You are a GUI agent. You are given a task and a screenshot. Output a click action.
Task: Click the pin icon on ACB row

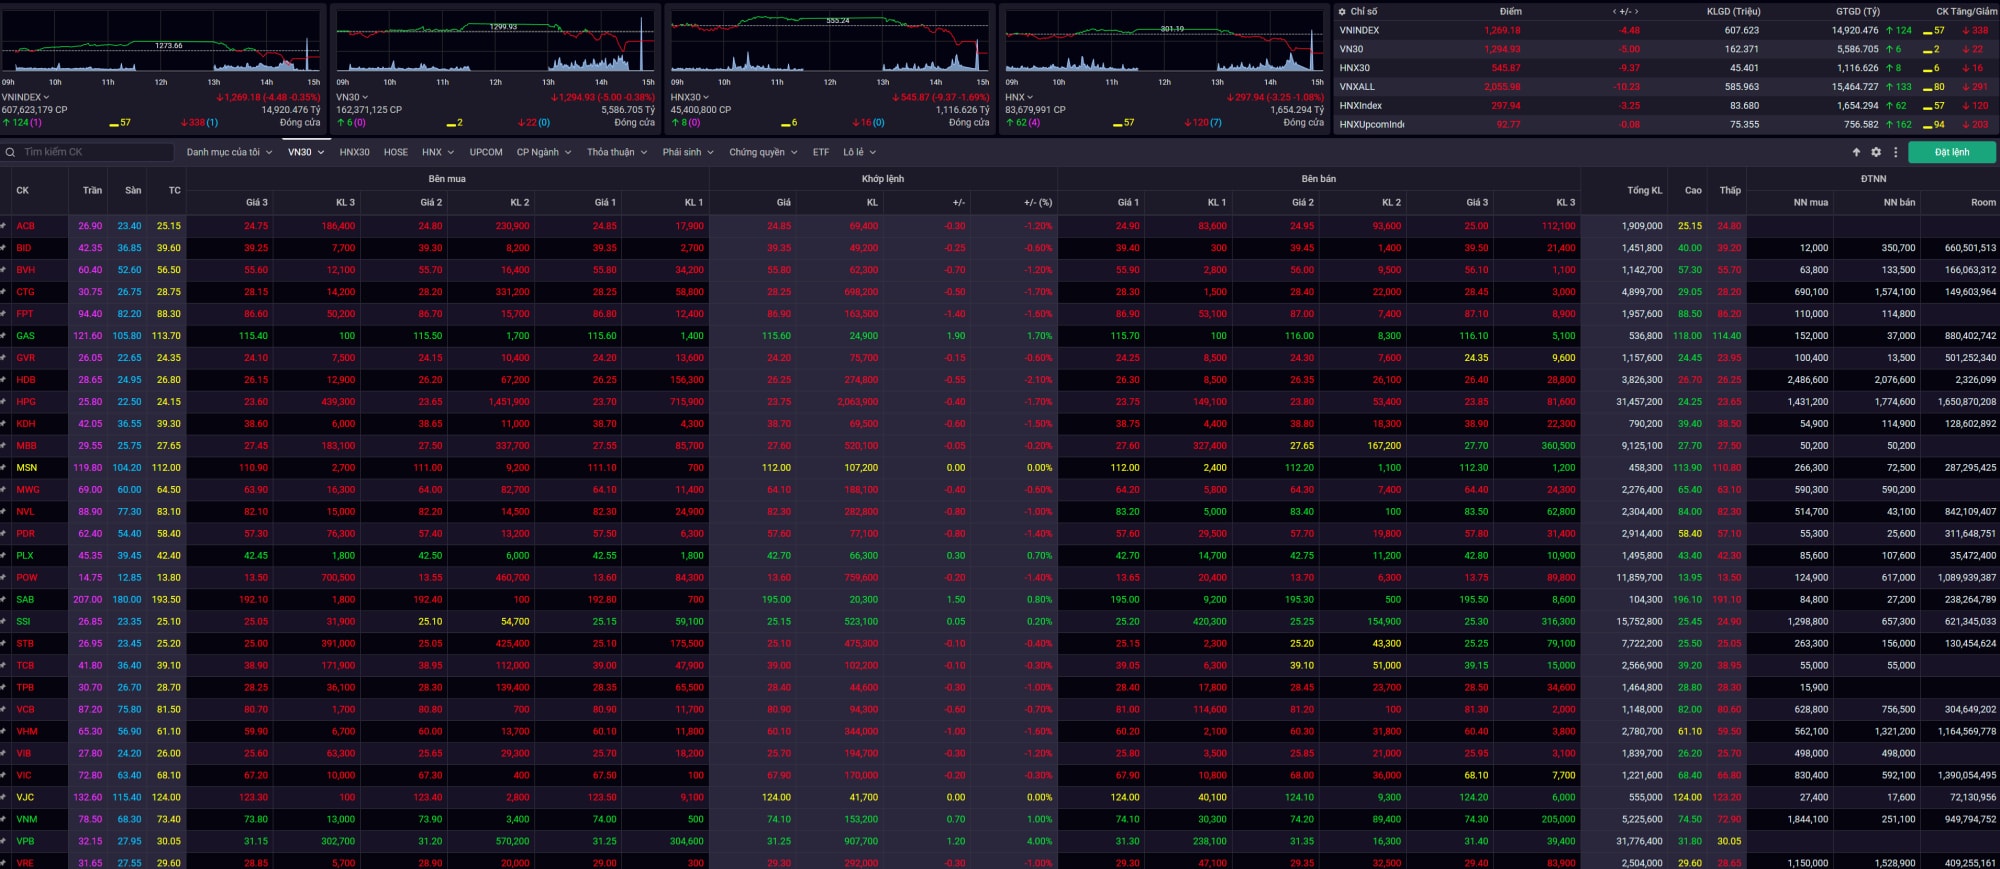(4, 226)
